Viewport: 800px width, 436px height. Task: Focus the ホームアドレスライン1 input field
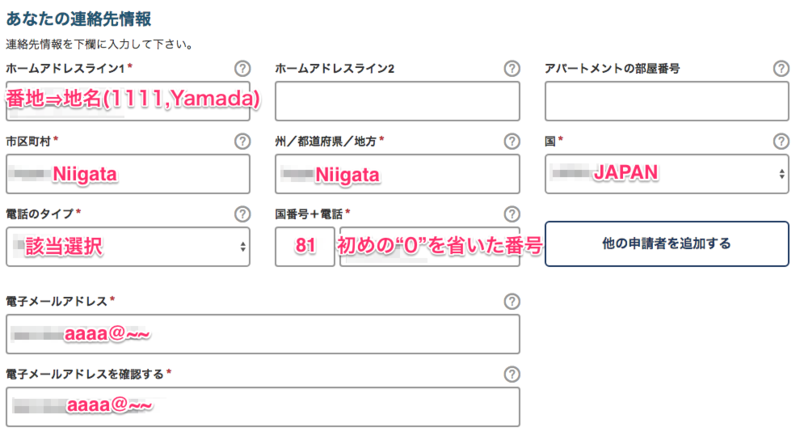[x=128, y=101]
